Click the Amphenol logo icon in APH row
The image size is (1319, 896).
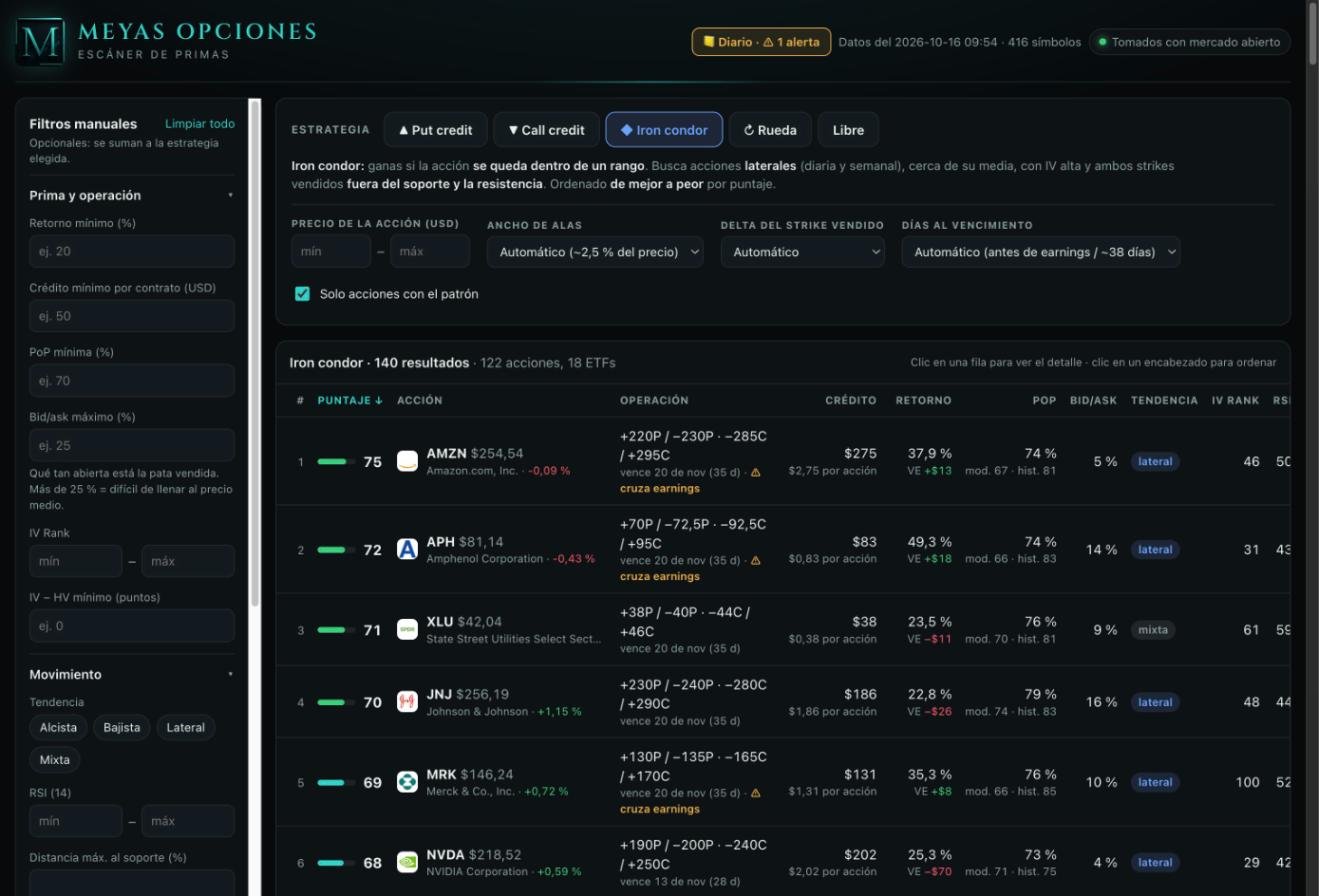coord(407,549)
